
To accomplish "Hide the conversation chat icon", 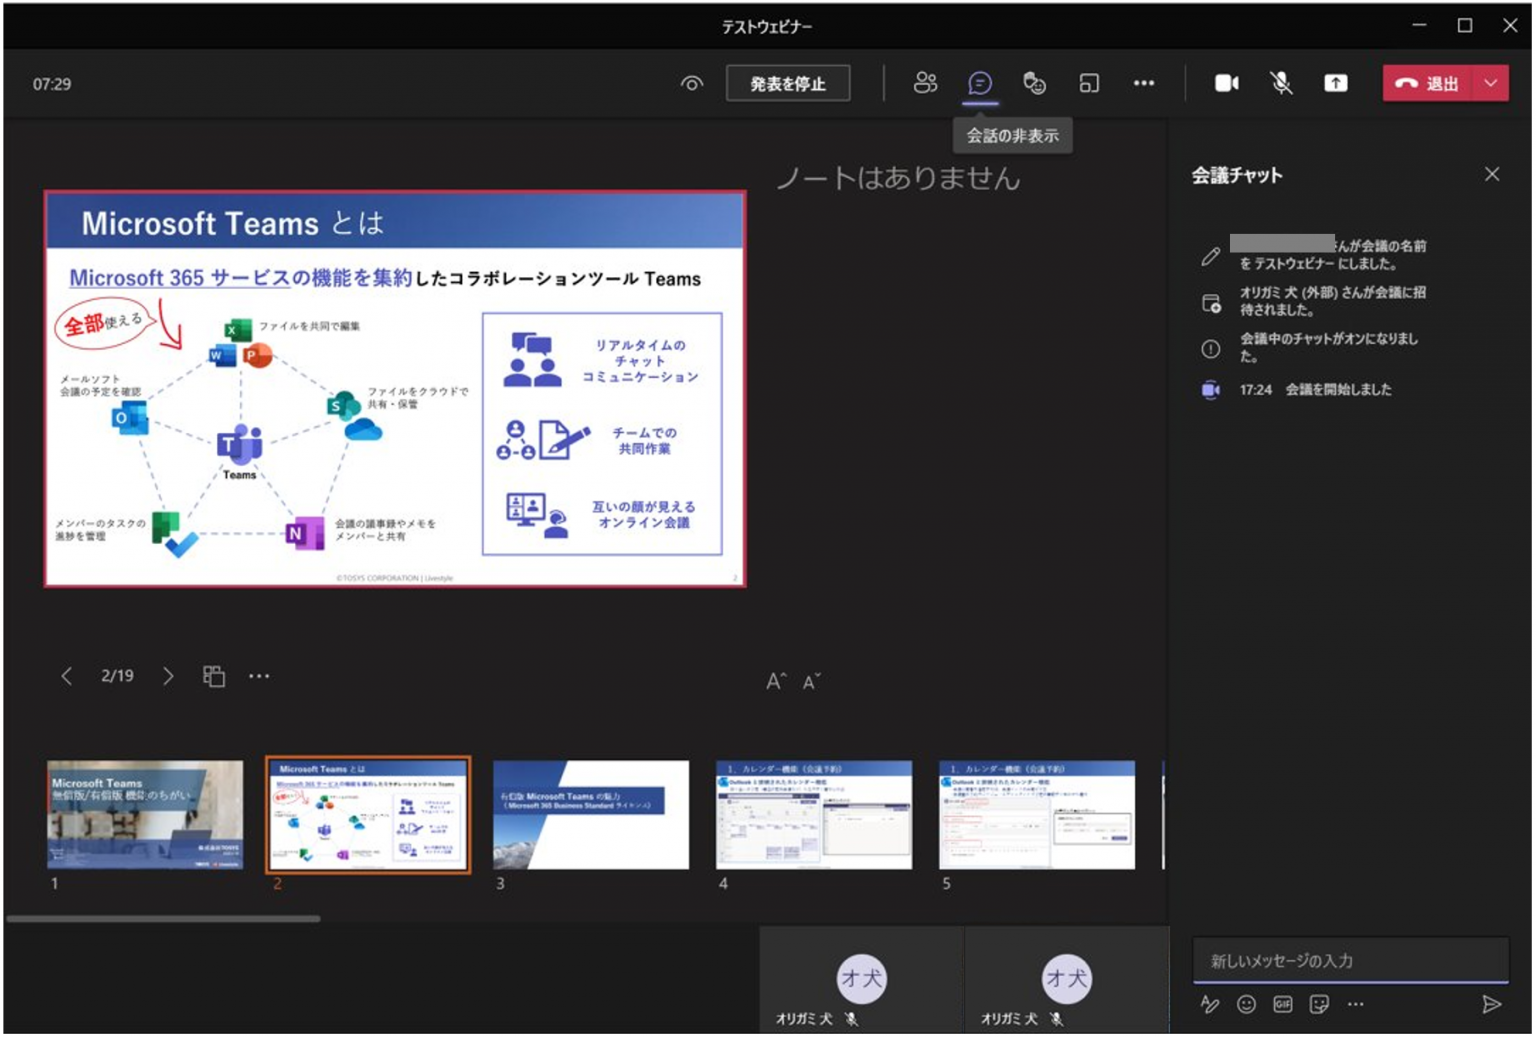I will click(x=980, y=84).
